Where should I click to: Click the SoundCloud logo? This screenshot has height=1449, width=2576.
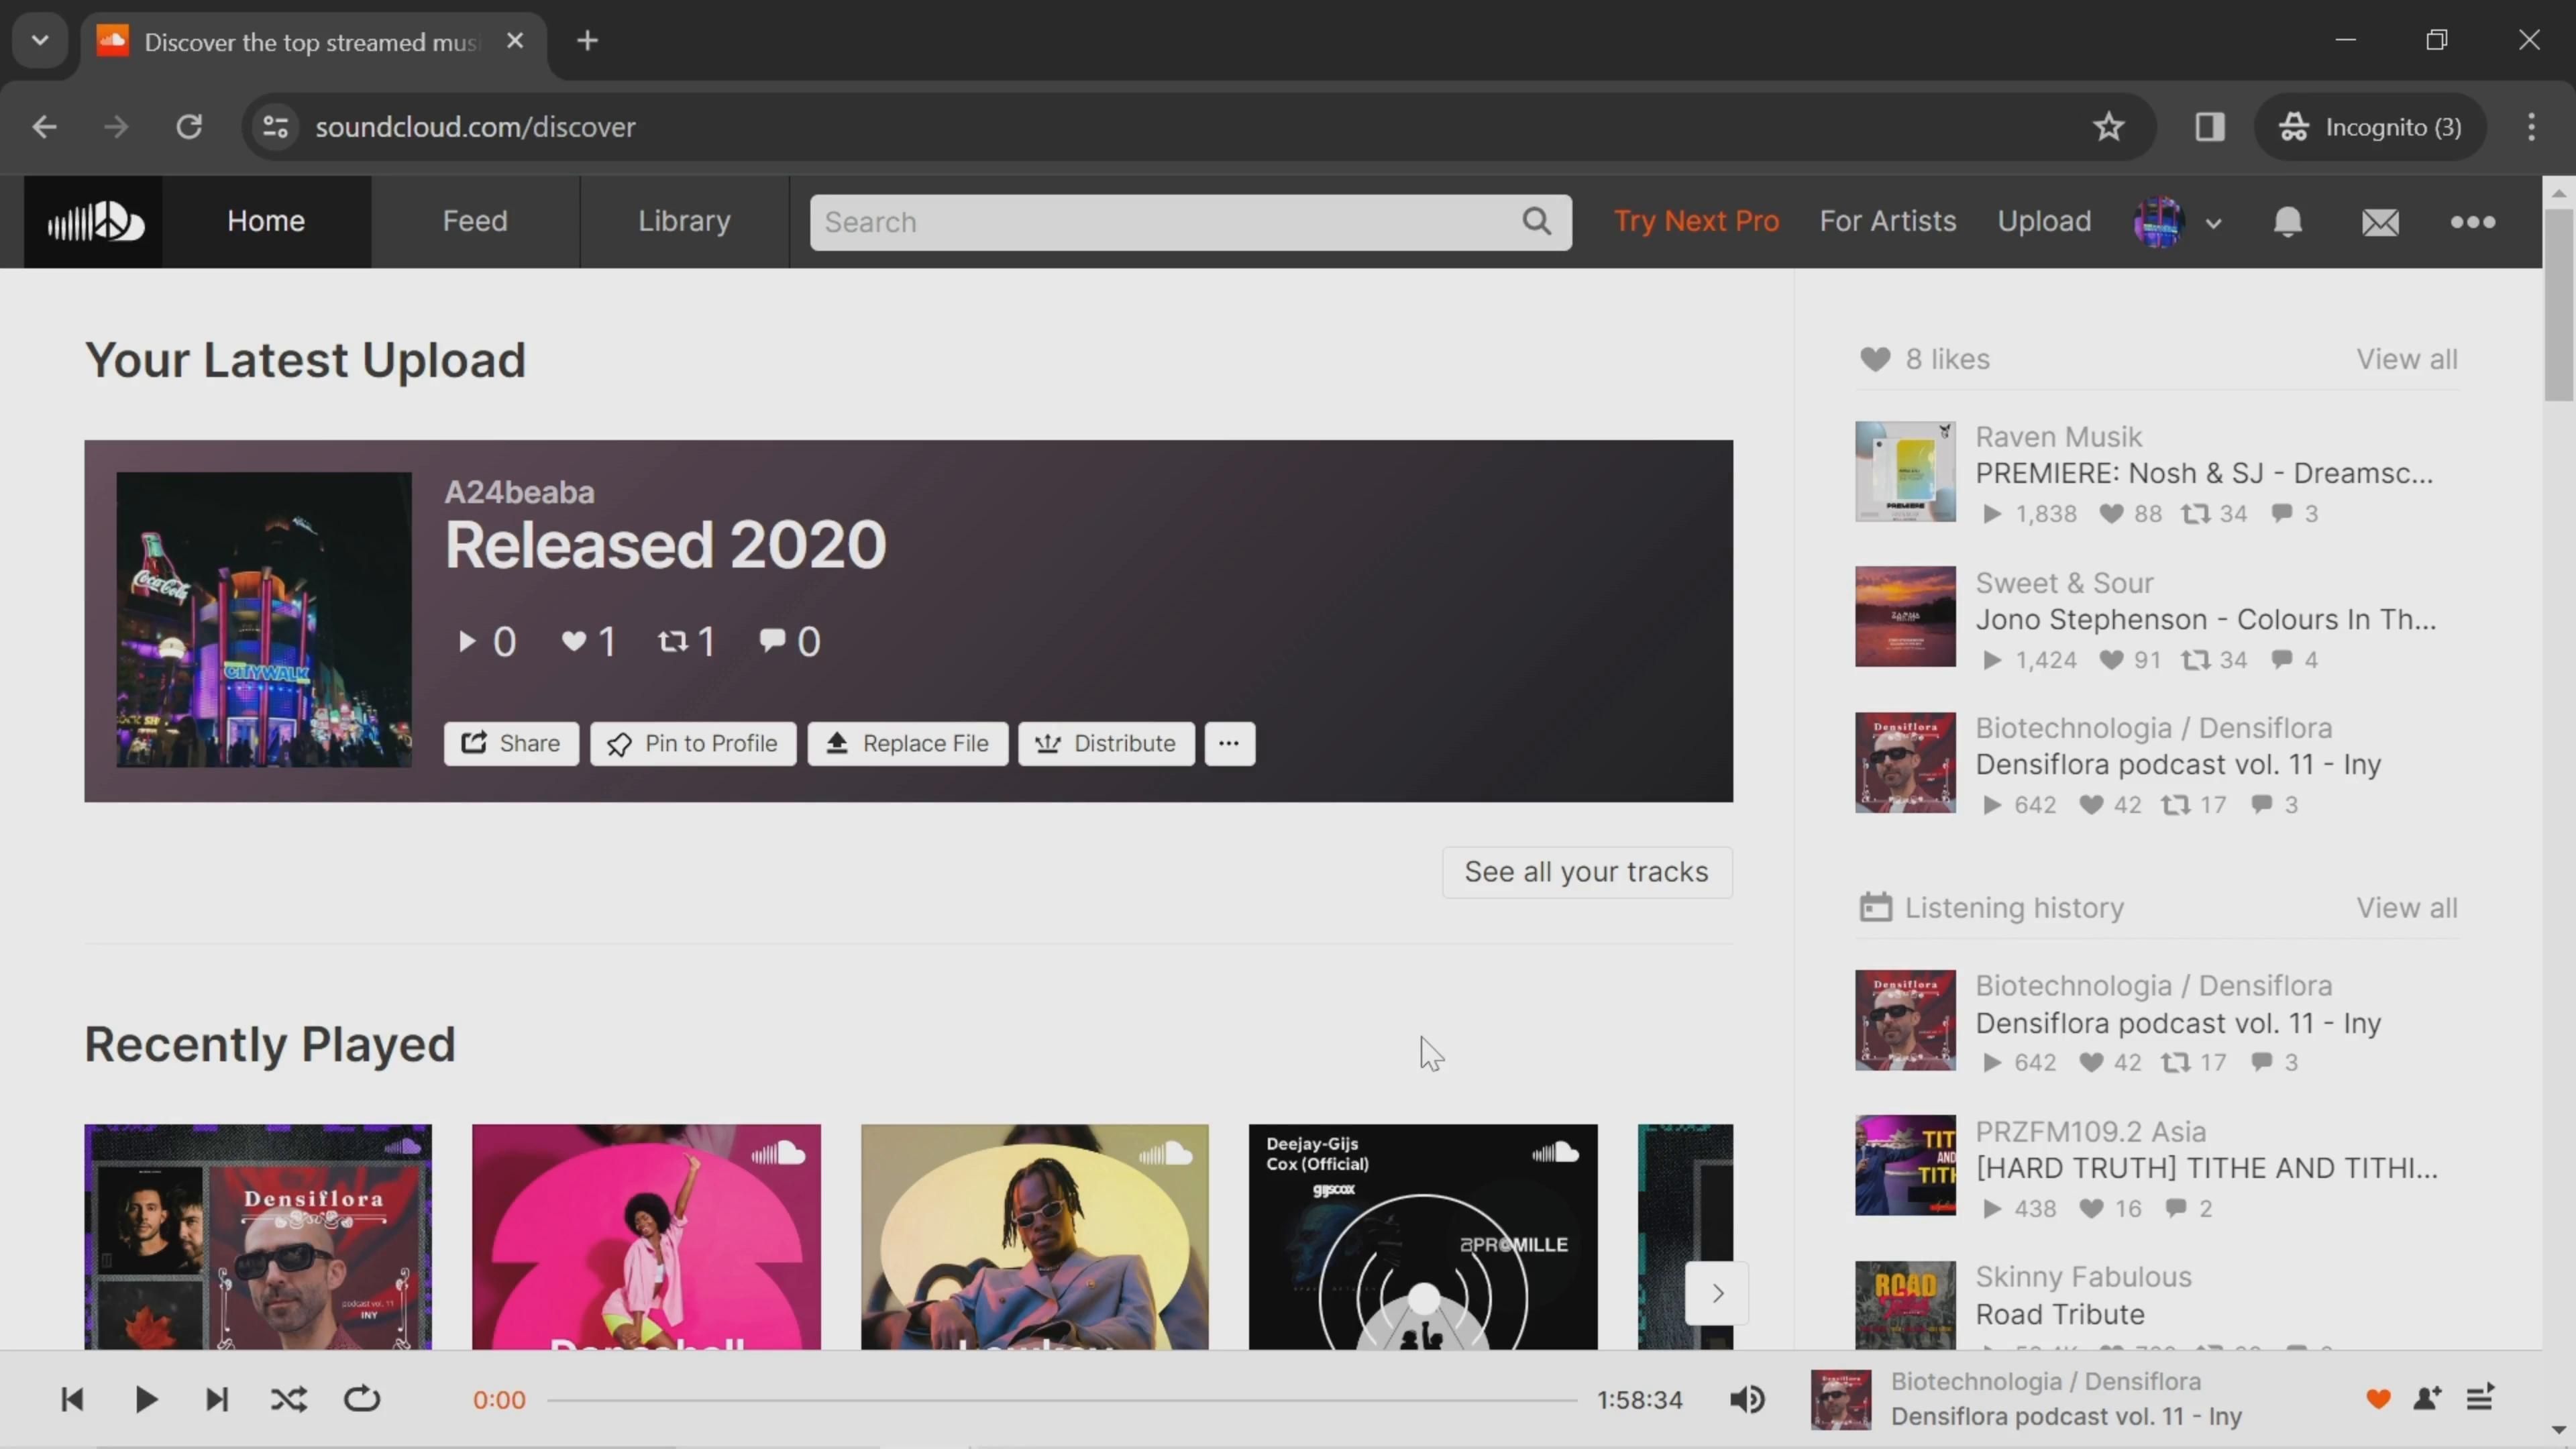pos(94,221)
